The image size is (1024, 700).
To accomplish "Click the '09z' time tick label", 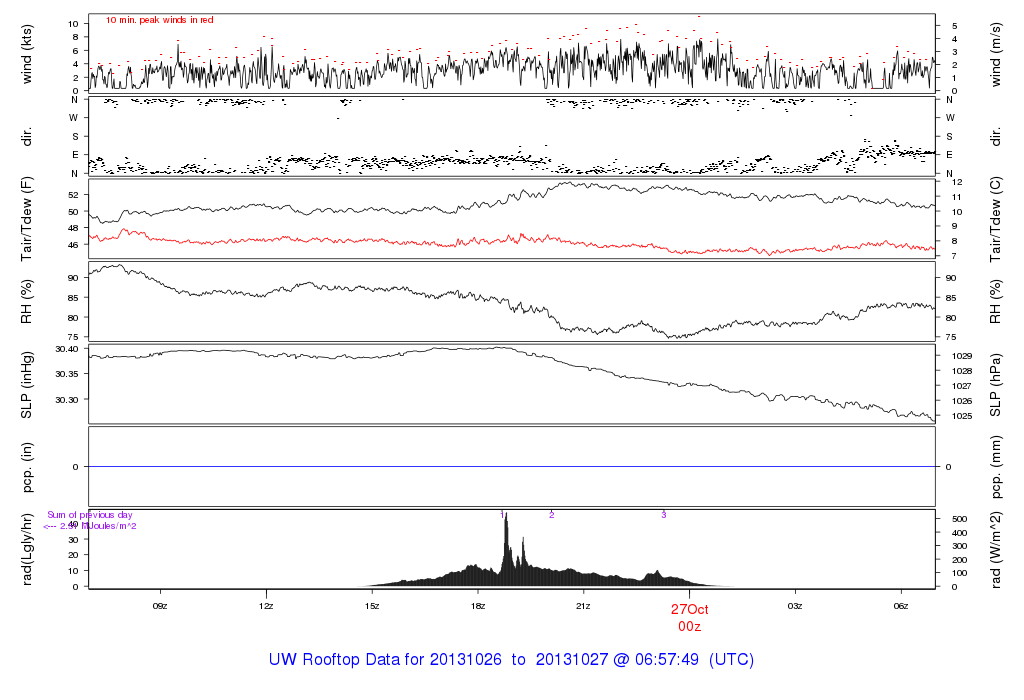I will (x=160, y=606).
